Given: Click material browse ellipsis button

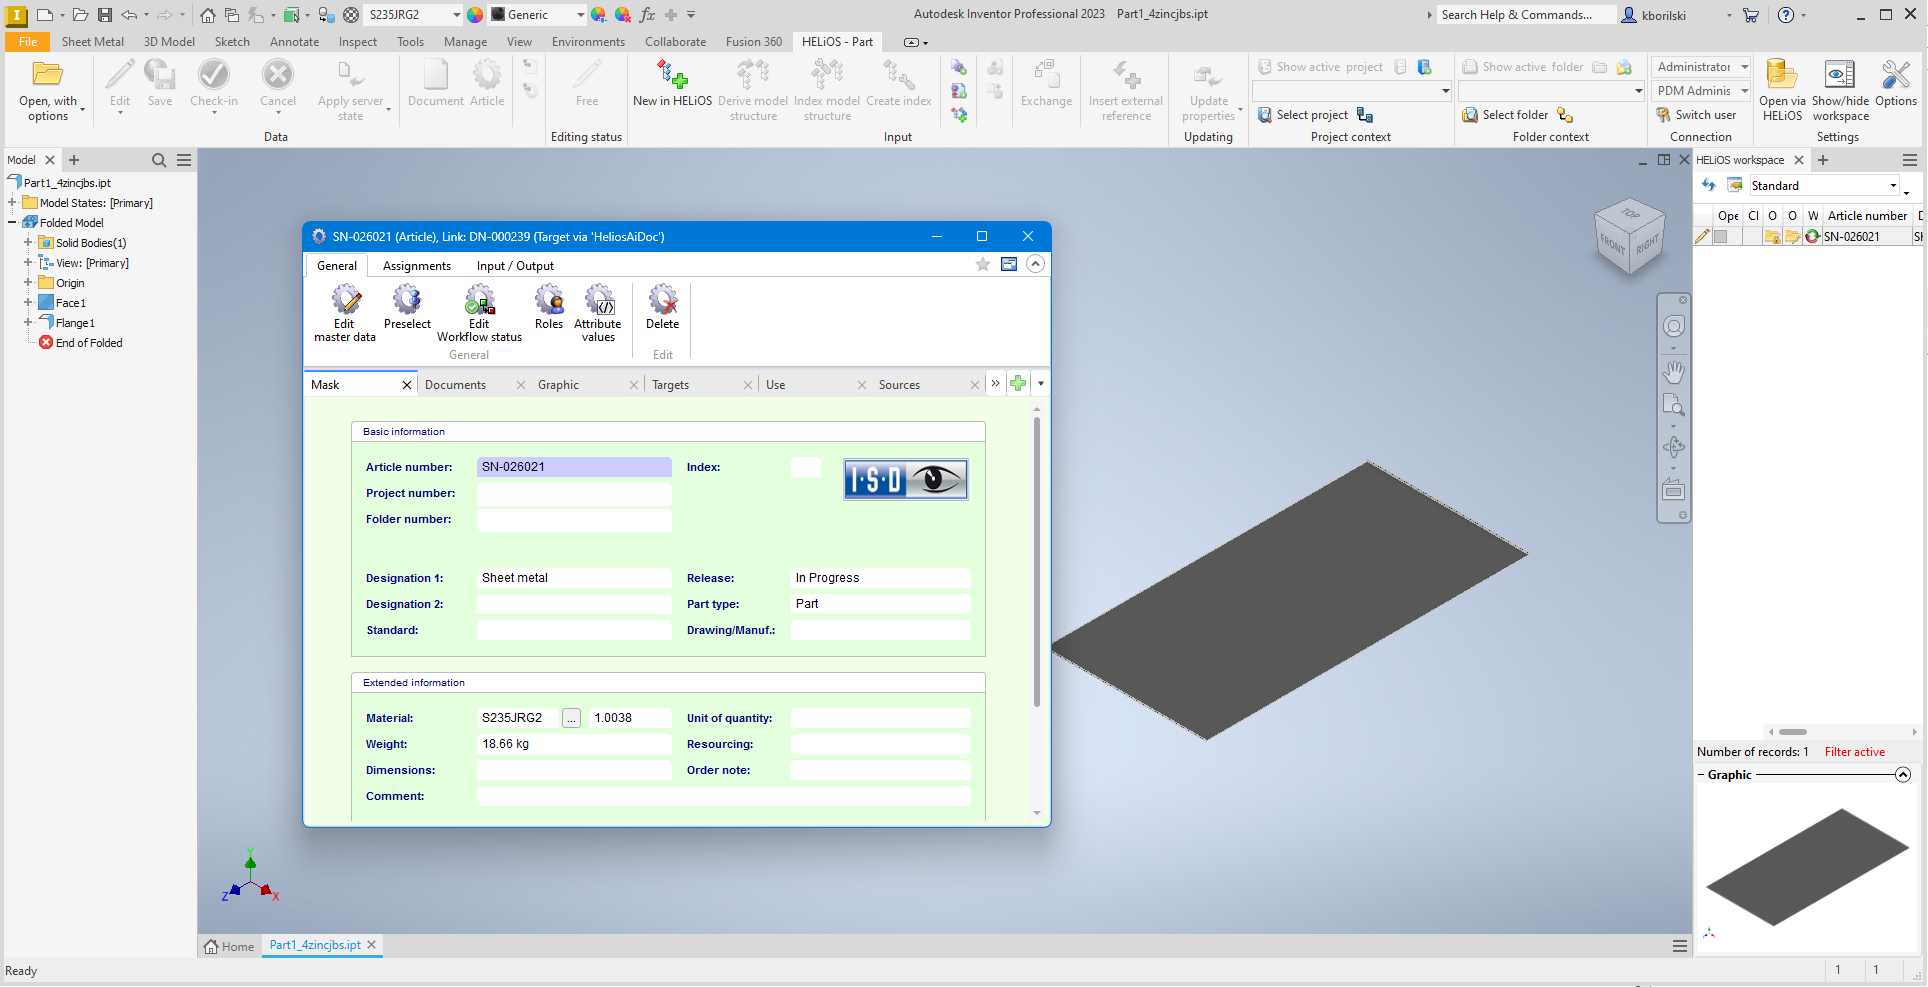Looking at the screenshot, I should (x=572, y=718).
